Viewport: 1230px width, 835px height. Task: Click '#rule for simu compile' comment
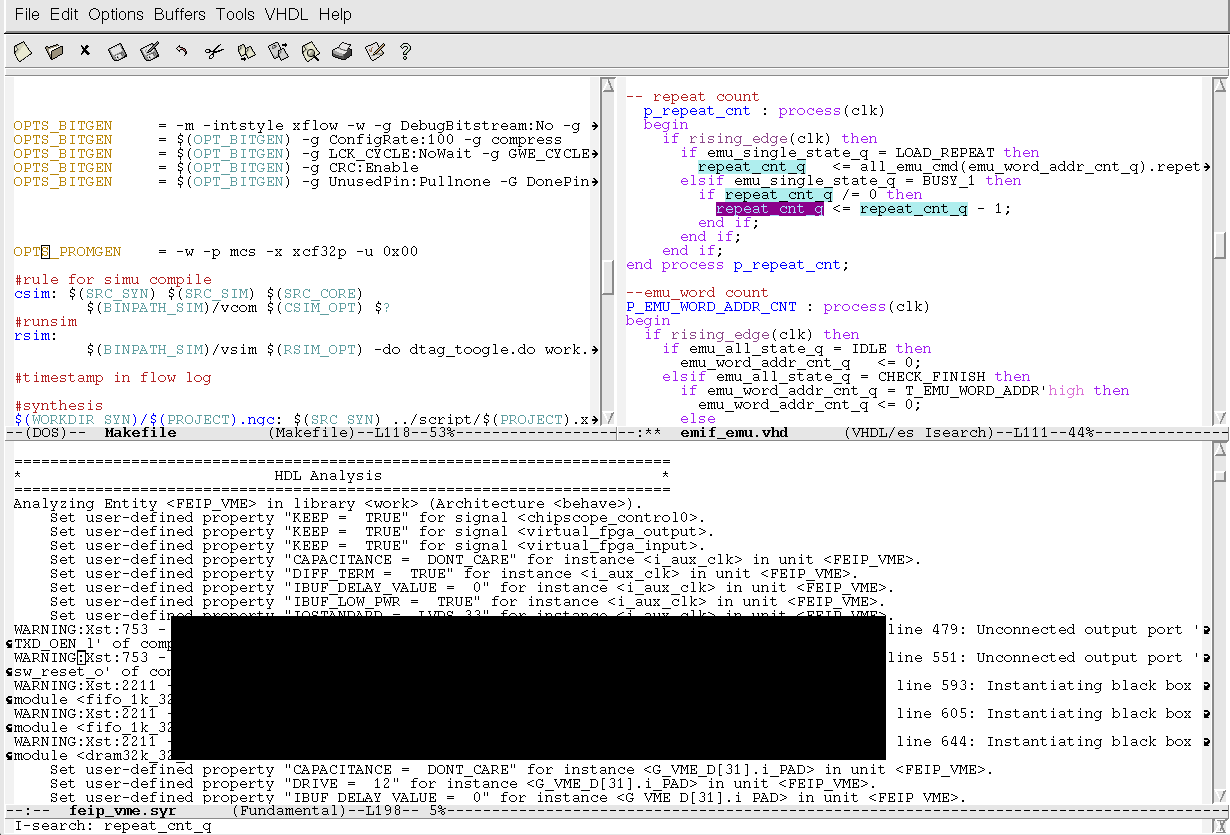pyautogui.click(x=113, y=279)
